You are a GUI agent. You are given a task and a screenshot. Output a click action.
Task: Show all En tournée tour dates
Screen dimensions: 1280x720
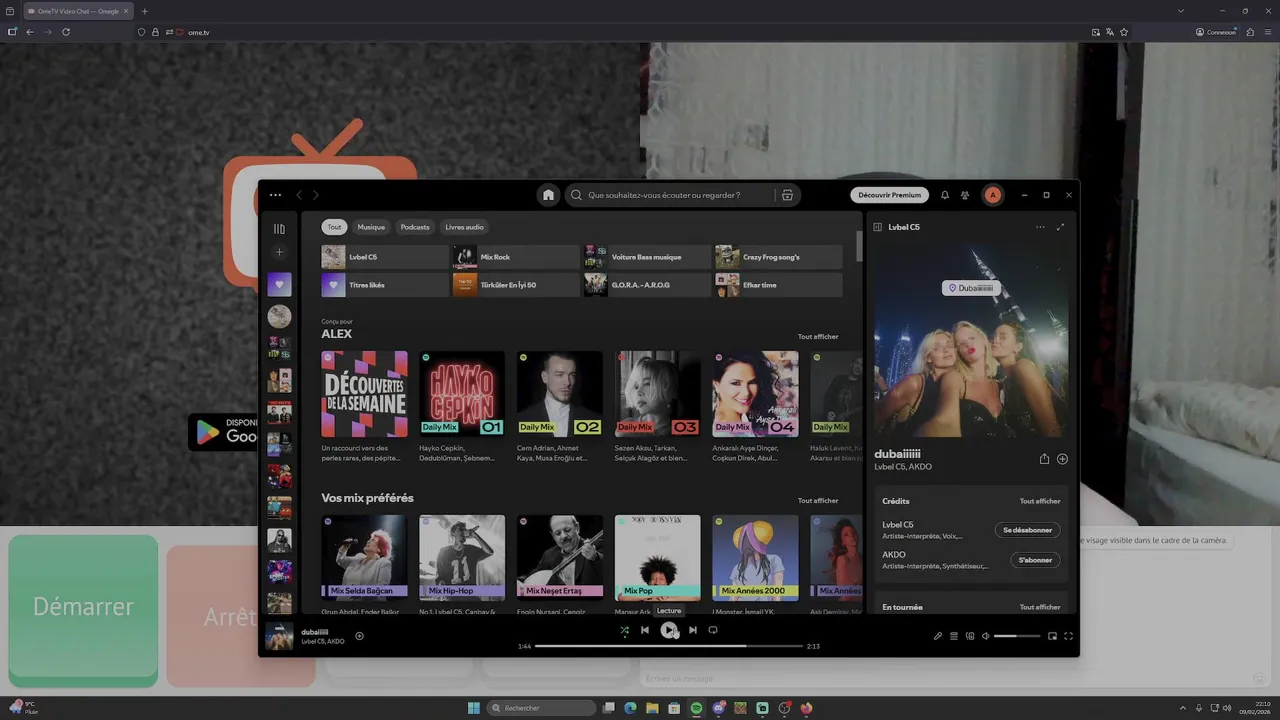[1040, 607]
